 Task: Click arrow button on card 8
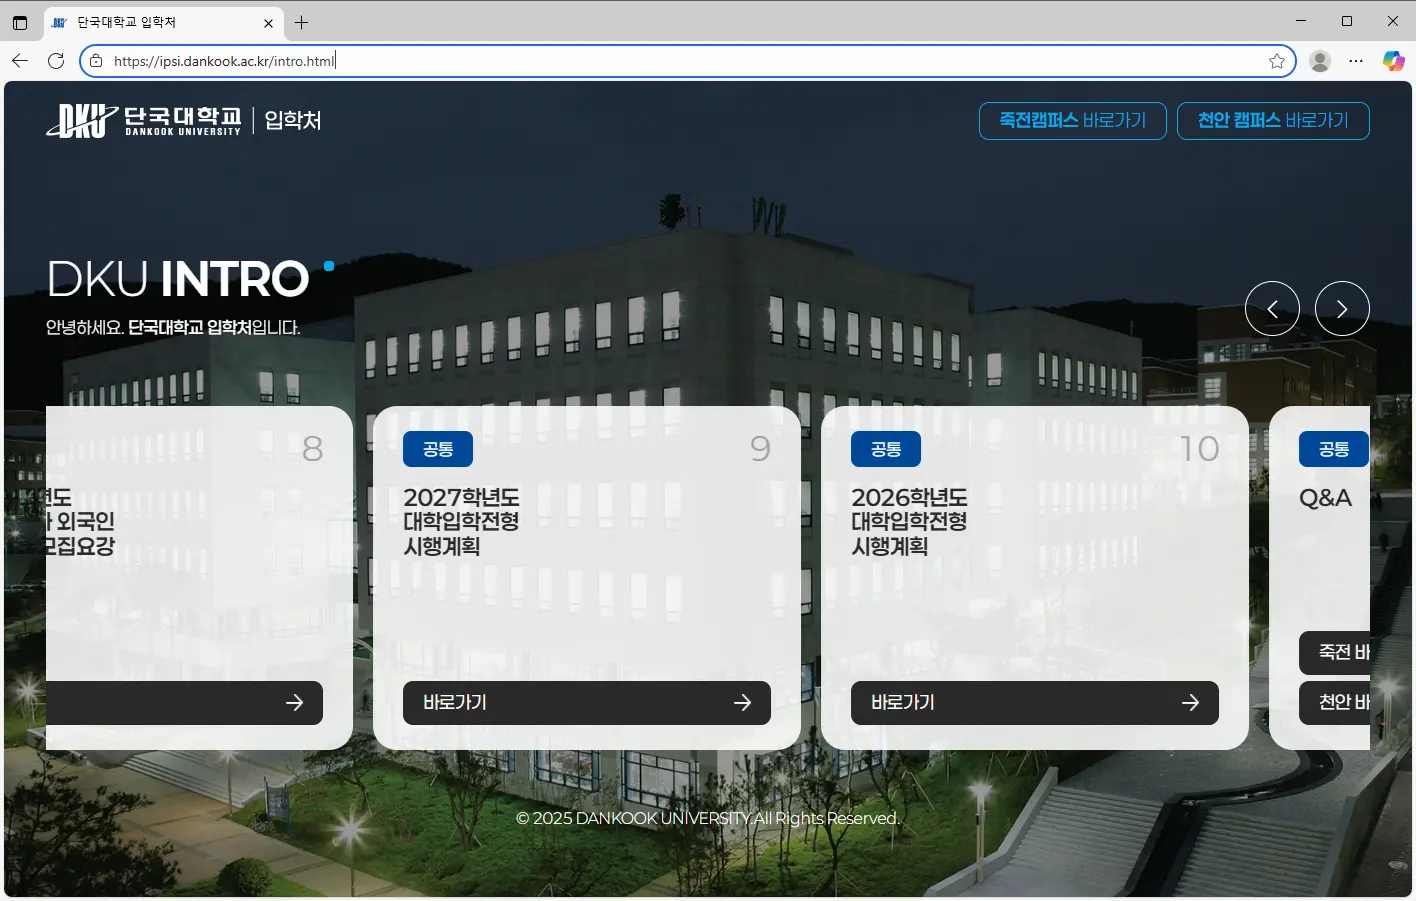tap(184, 703)
